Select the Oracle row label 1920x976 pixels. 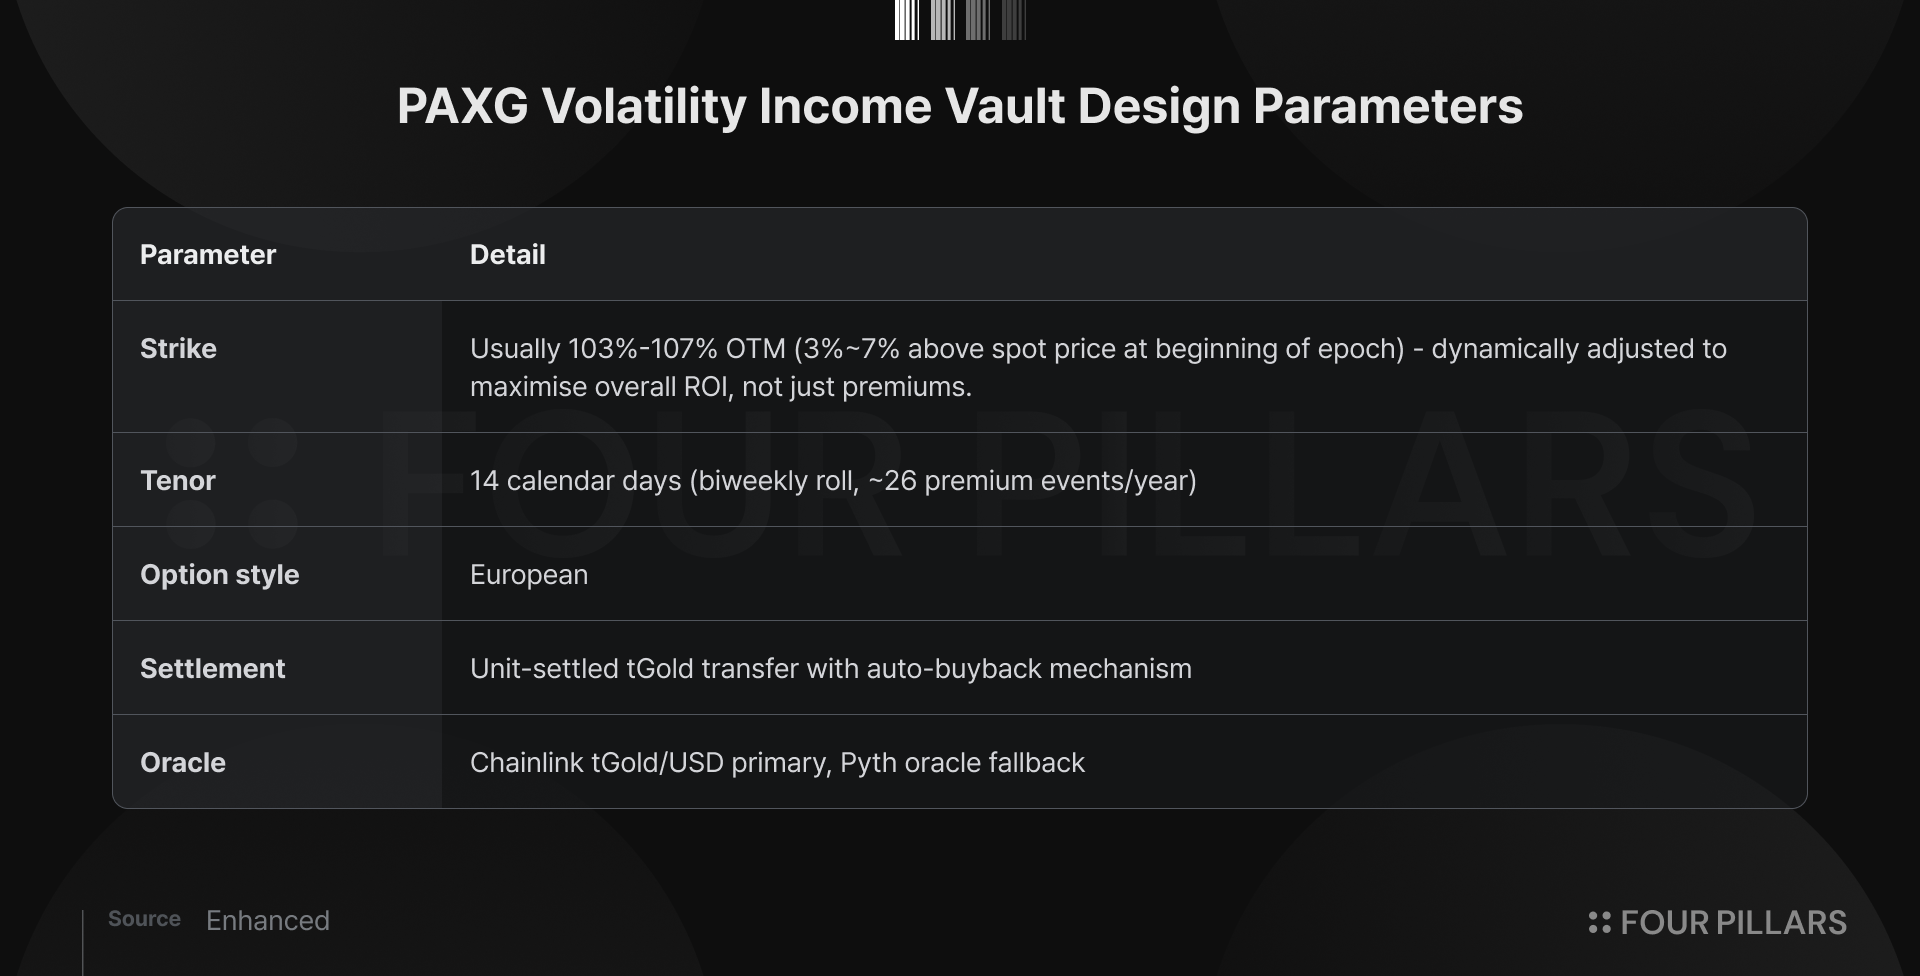coord(183,762)
